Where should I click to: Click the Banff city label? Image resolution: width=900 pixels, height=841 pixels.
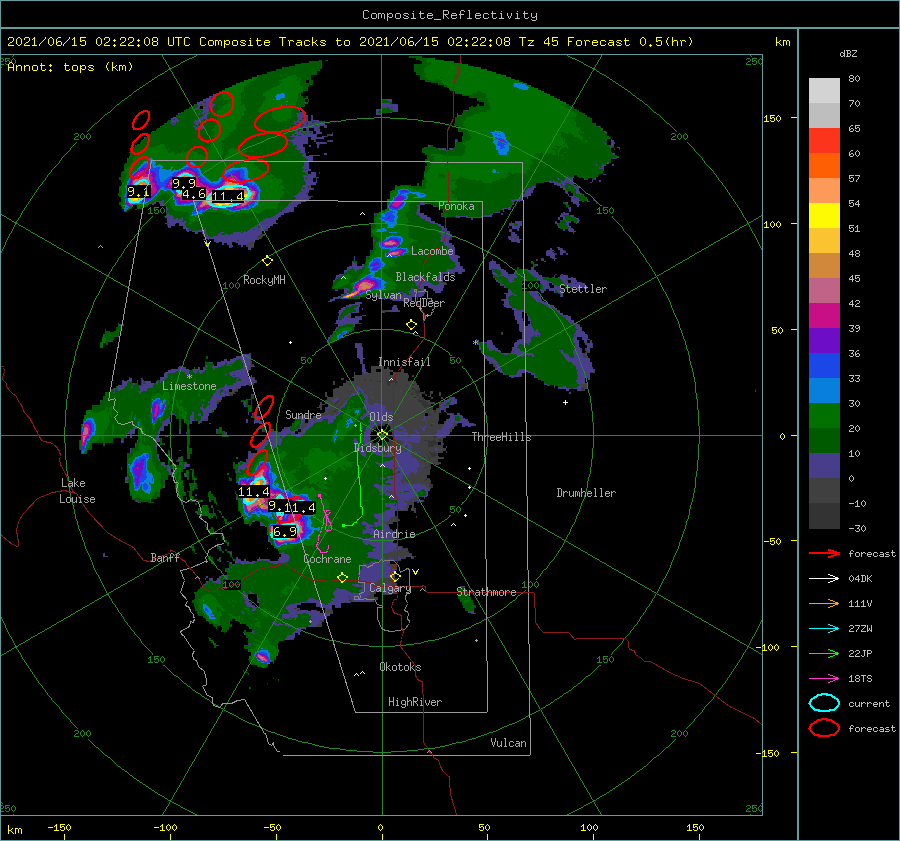[165, 557]
